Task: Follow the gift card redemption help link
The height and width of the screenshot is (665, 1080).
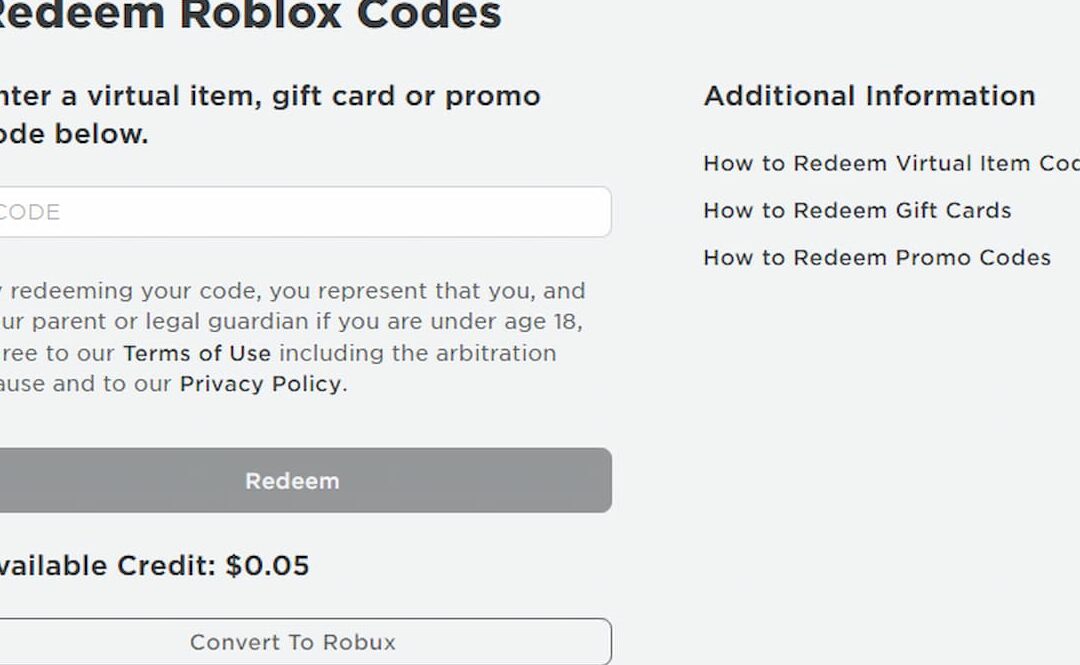Action: click(857, 210)
